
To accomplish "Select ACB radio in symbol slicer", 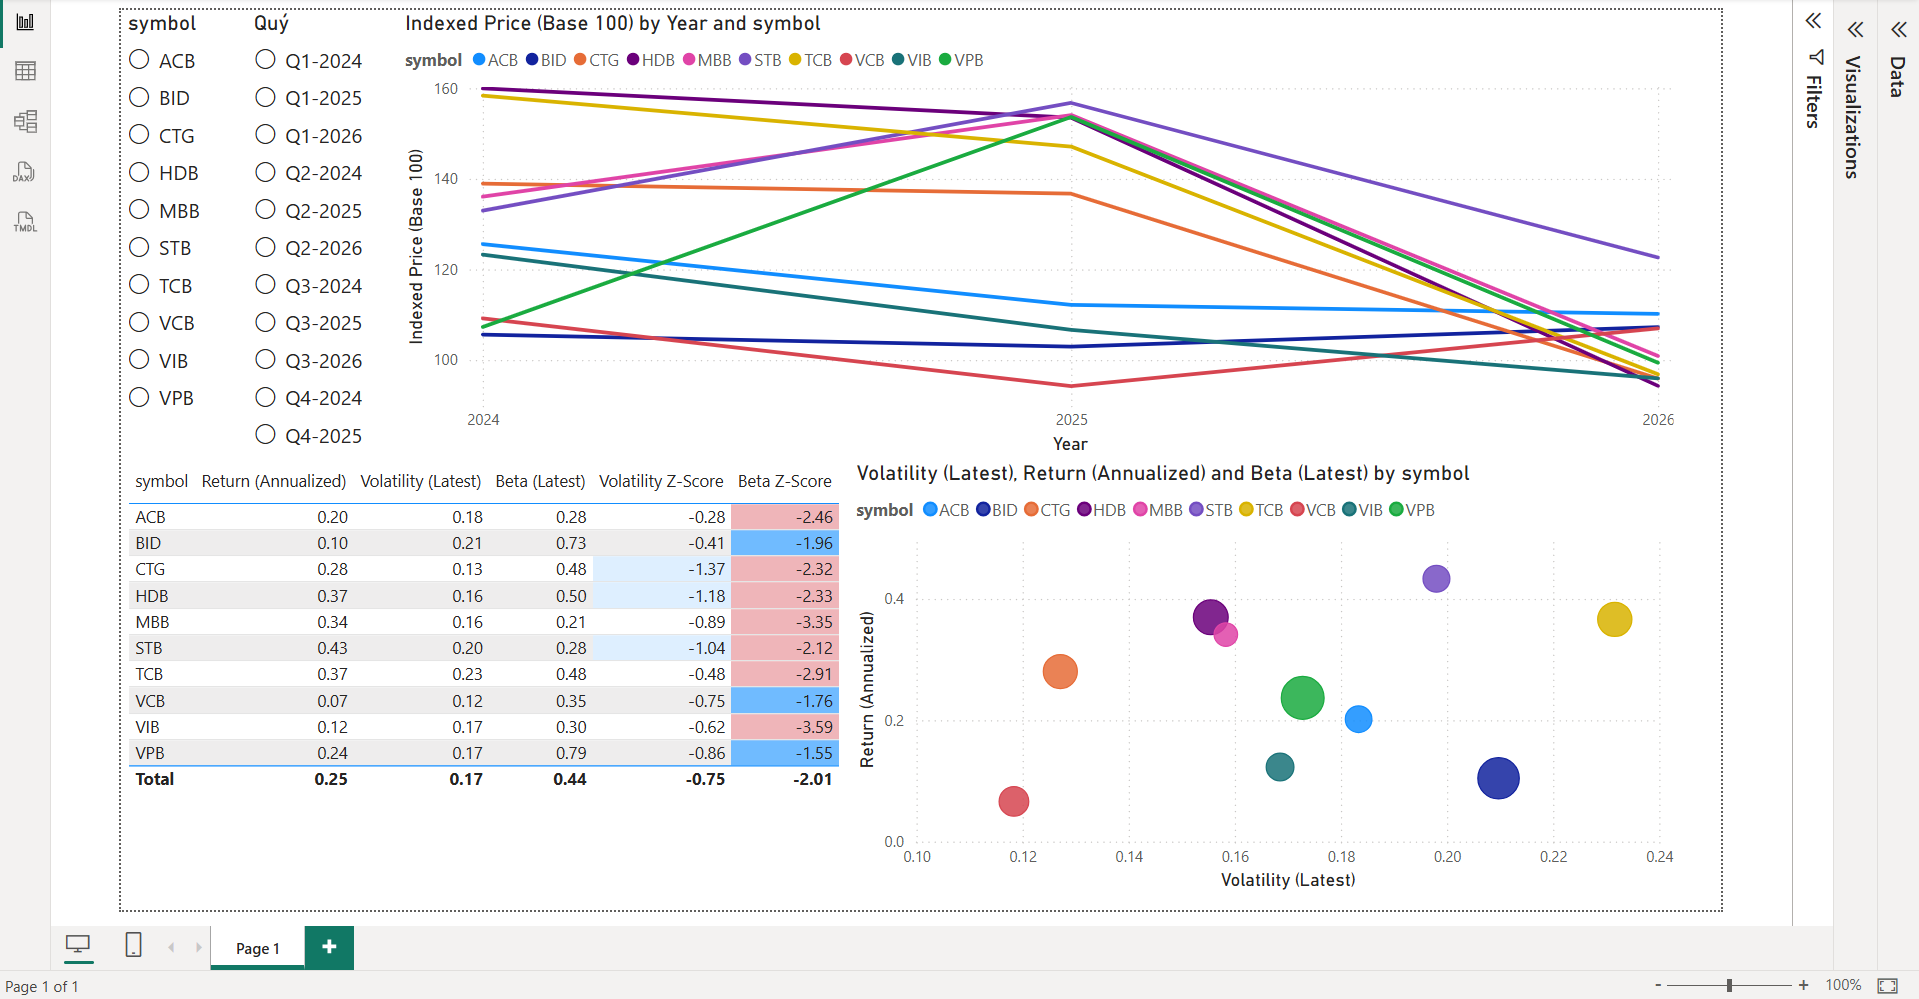I will coord(140,60).
